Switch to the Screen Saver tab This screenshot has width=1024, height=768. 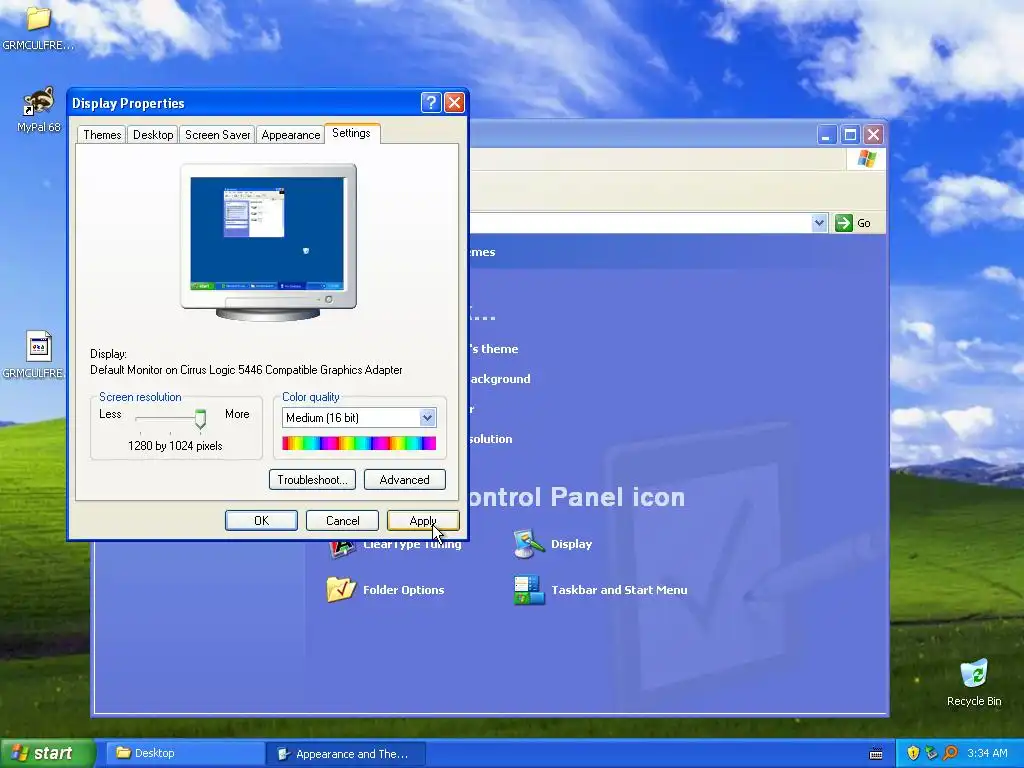[217, 135]
